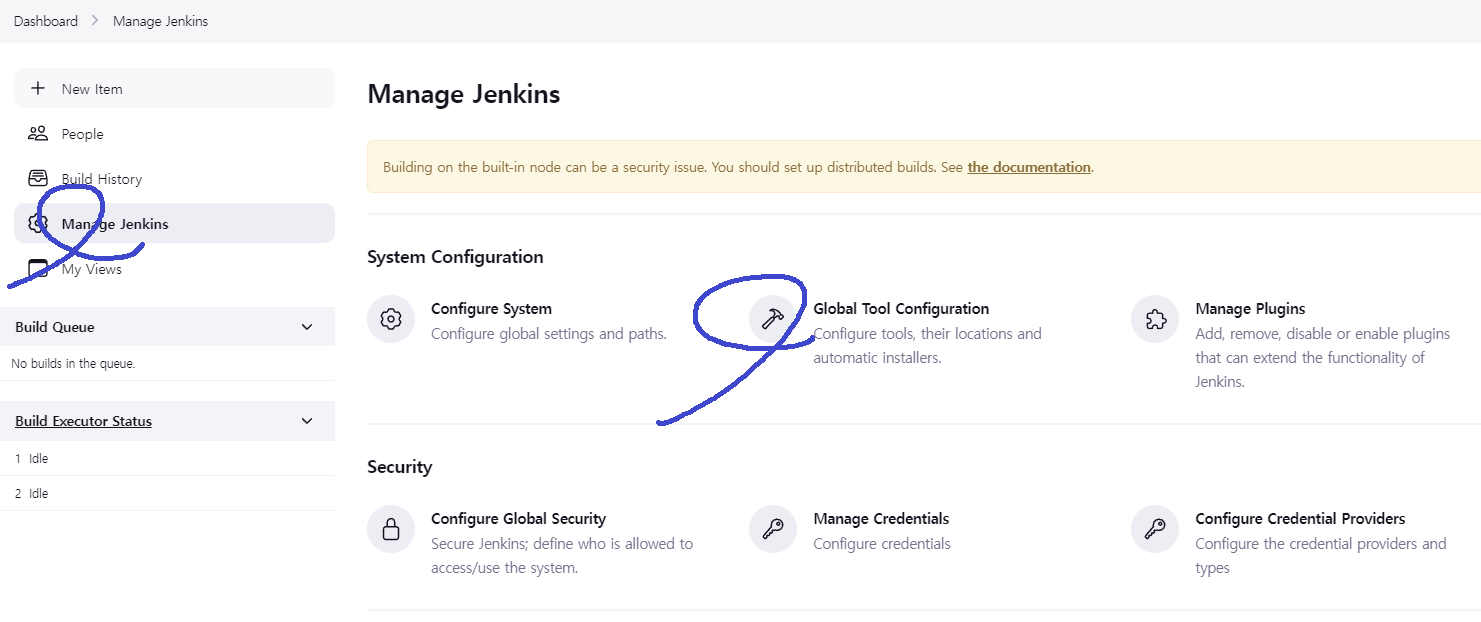Click the breadcrumb separator arrow after Dashboard

pyautogui.click(x=95, y=21)
